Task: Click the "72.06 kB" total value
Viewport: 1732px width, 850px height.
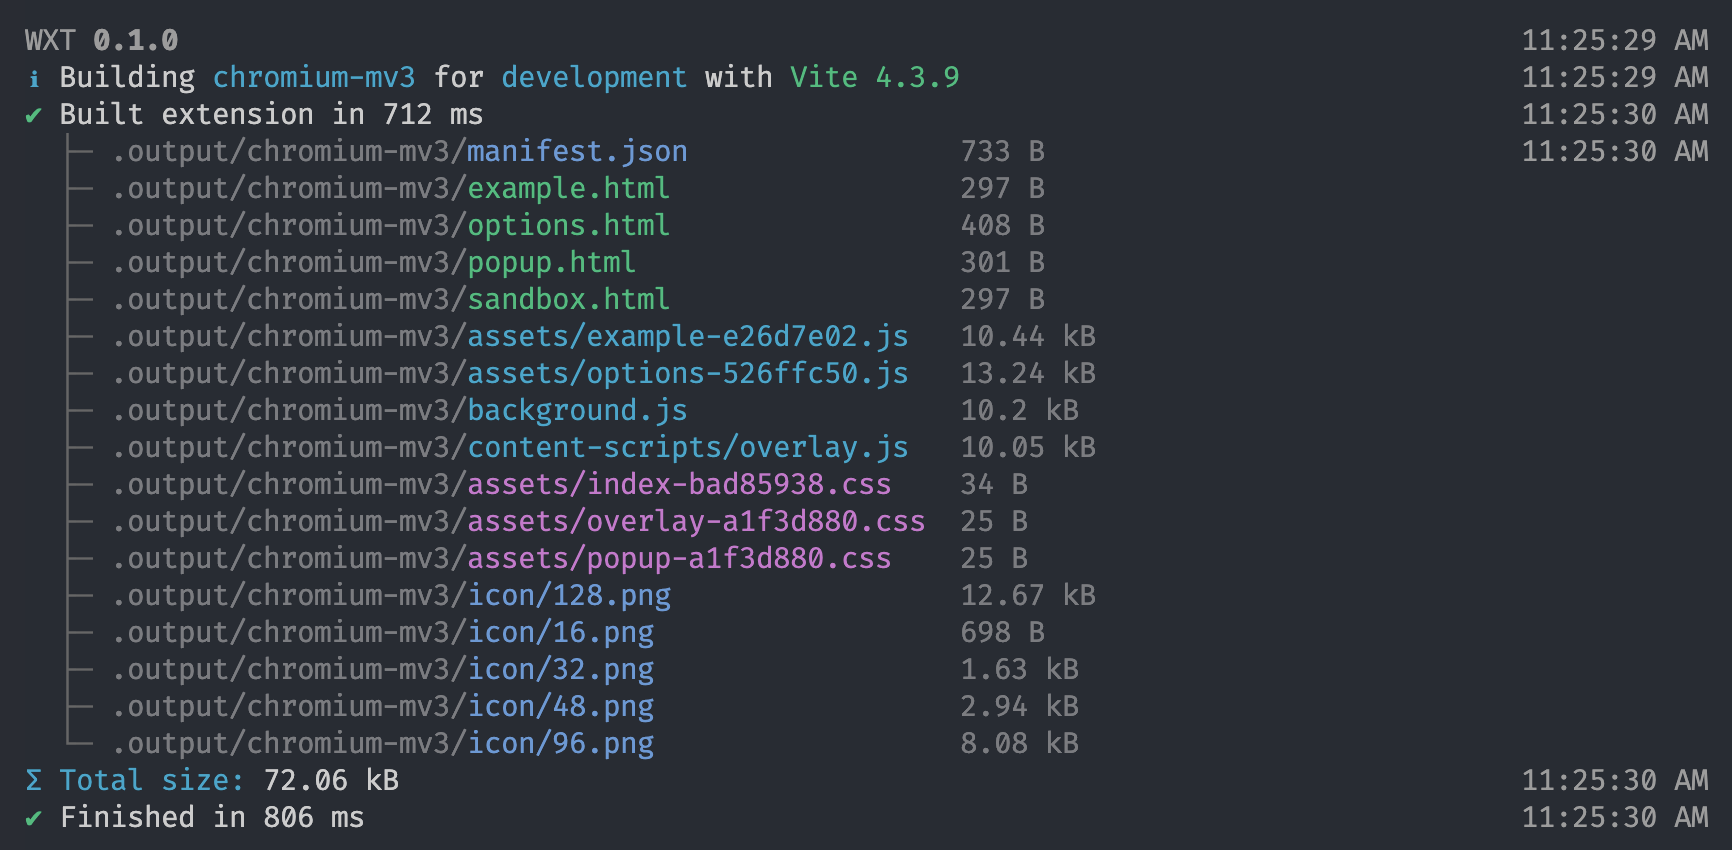Action: click(331, 780)
